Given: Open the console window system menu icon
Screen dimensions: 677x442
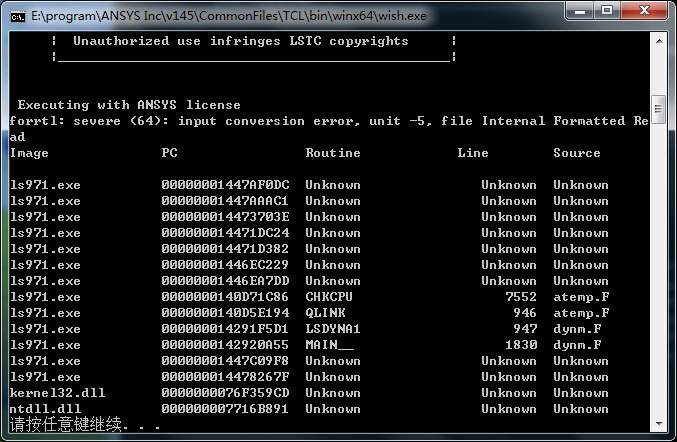Looking at the screenshot, I should [17, 14].
